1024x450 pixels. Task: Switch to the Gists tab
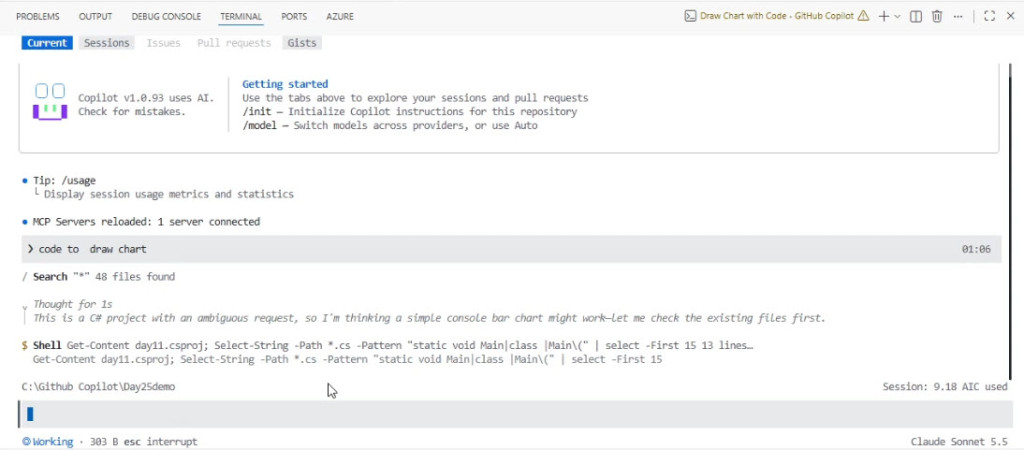(x=302, y=43)
